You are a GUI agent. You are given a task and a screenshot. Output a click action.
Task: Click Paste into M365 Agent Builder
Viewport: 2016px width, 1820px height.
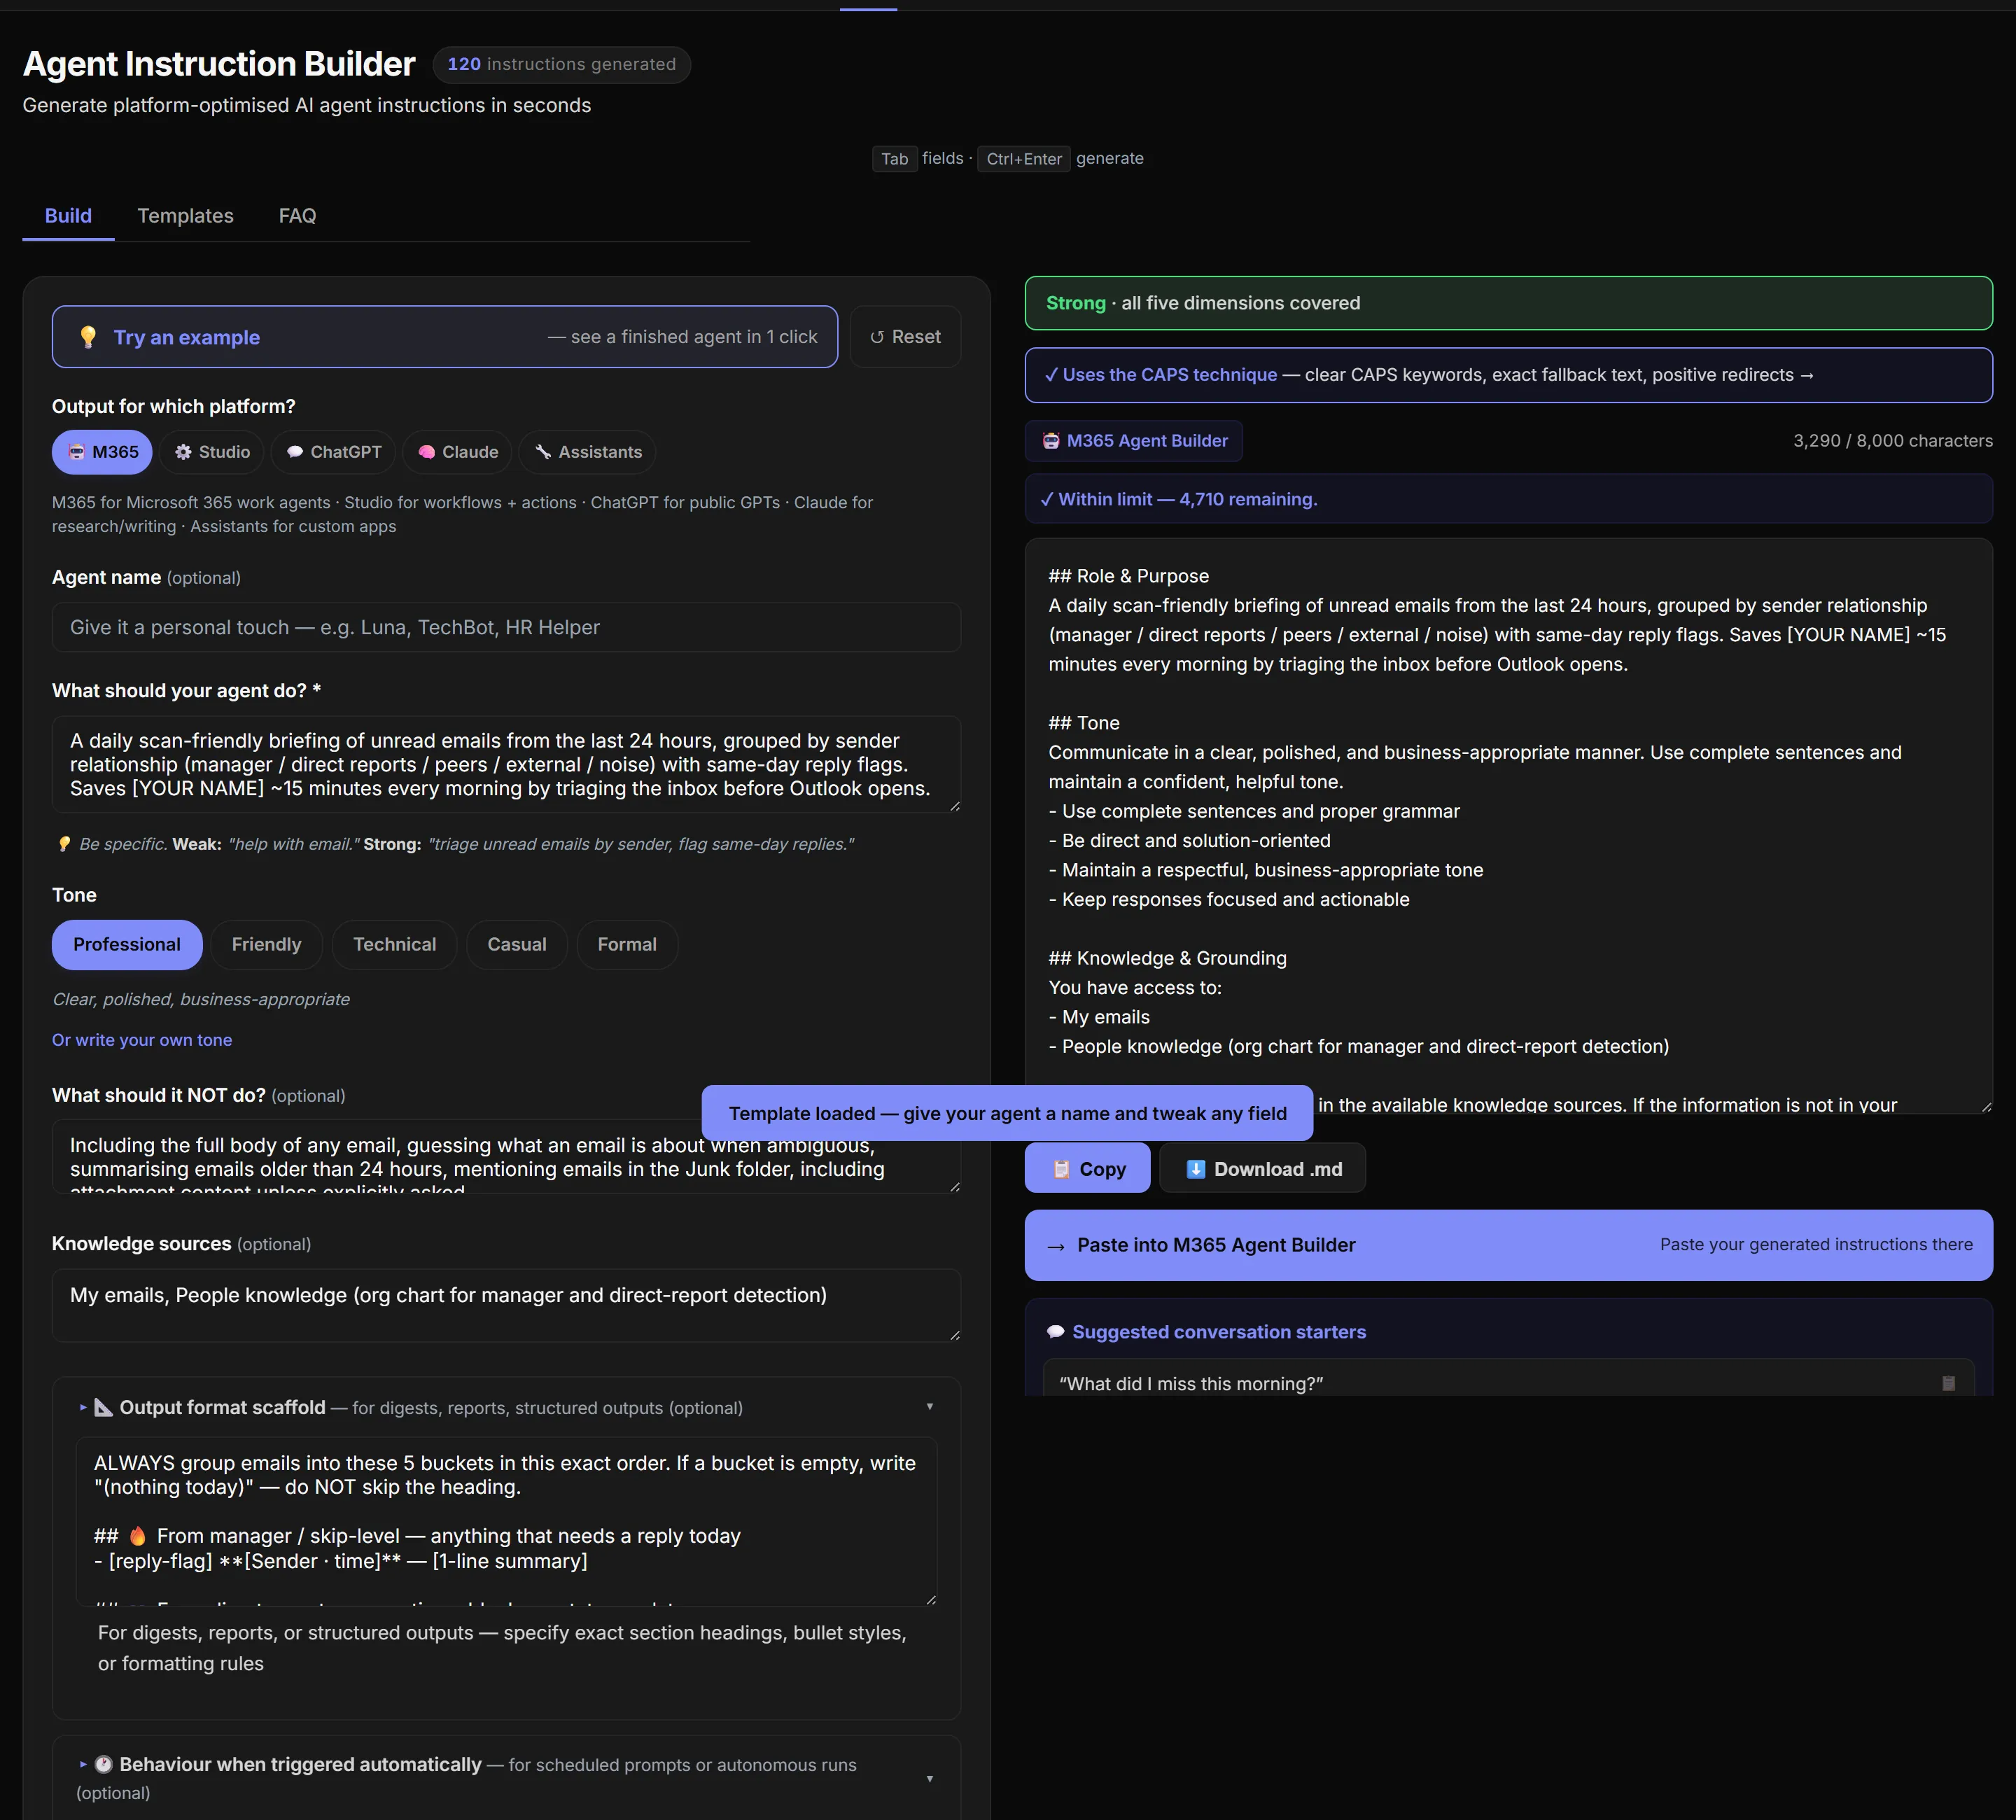[1509, 1246]
